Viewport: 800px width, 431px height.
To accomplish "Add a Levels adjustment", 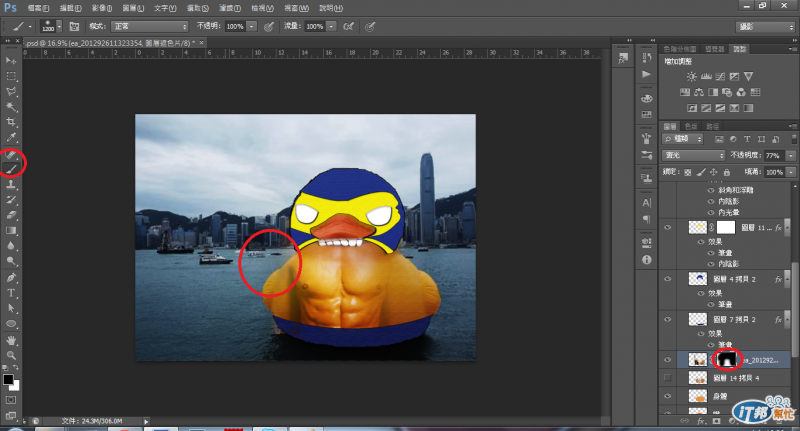I will click(706, 77).
